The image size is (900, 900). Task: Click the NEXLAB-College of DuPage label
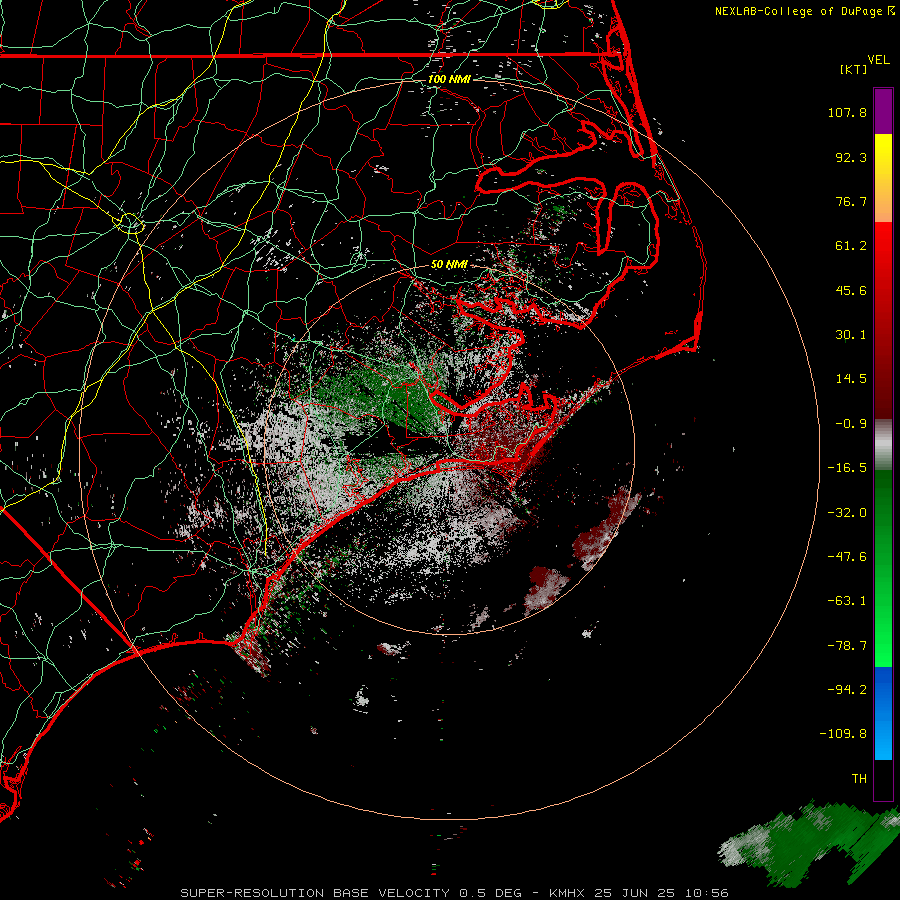[804, 11]
